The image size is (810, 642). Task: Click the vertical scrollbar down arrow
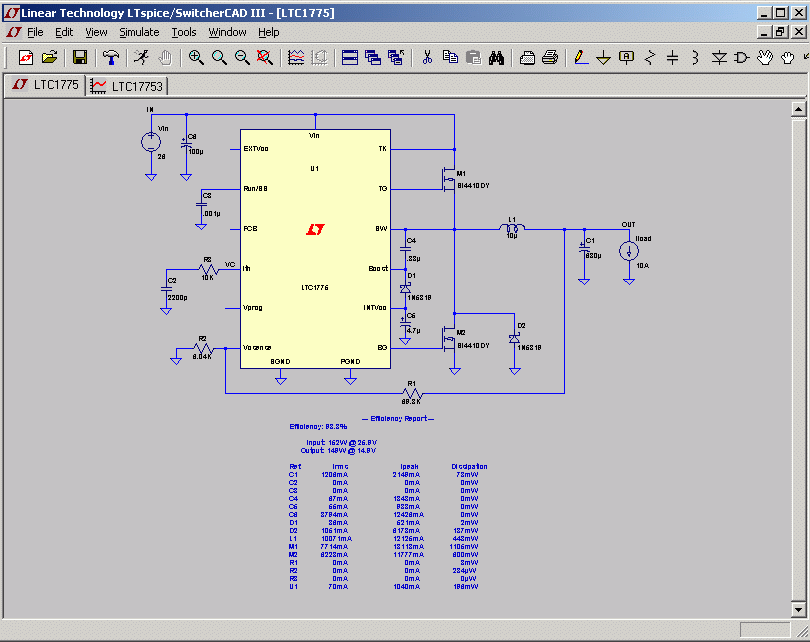coord(798,609)
